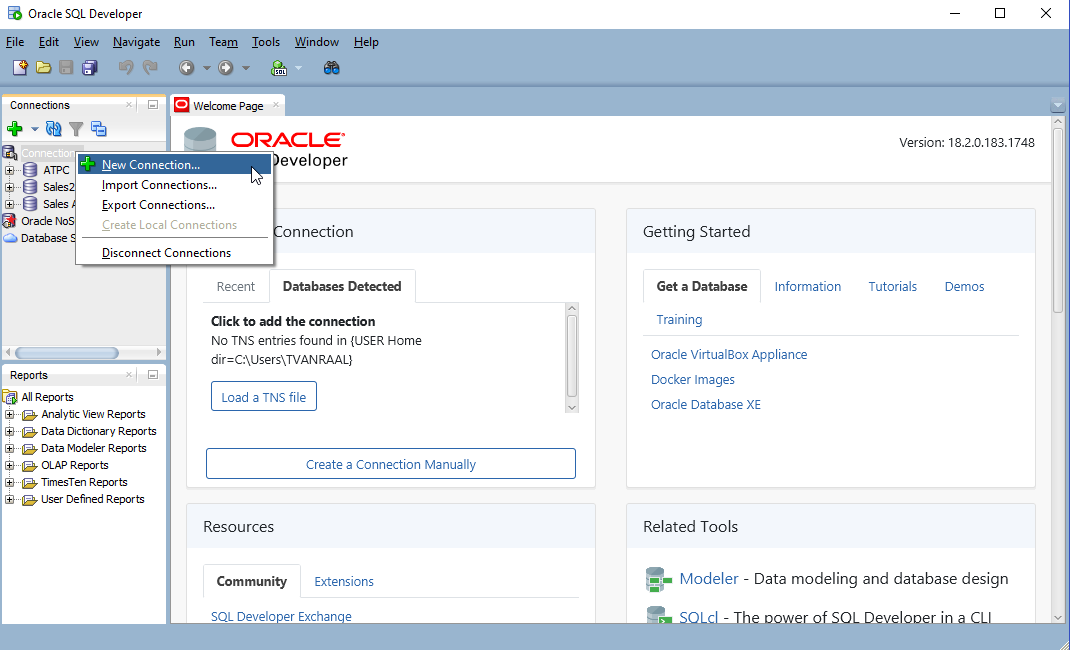Expand the Data Modeler Reports folder
This screenshot has height=650, width=1070.
click(10, 448)
